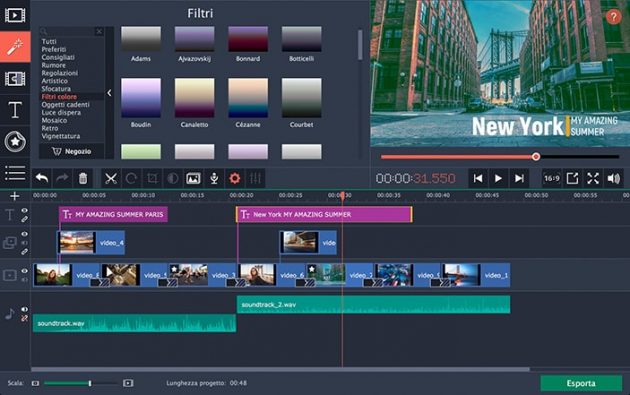Toggle audio track visibility eye icon

25,309
